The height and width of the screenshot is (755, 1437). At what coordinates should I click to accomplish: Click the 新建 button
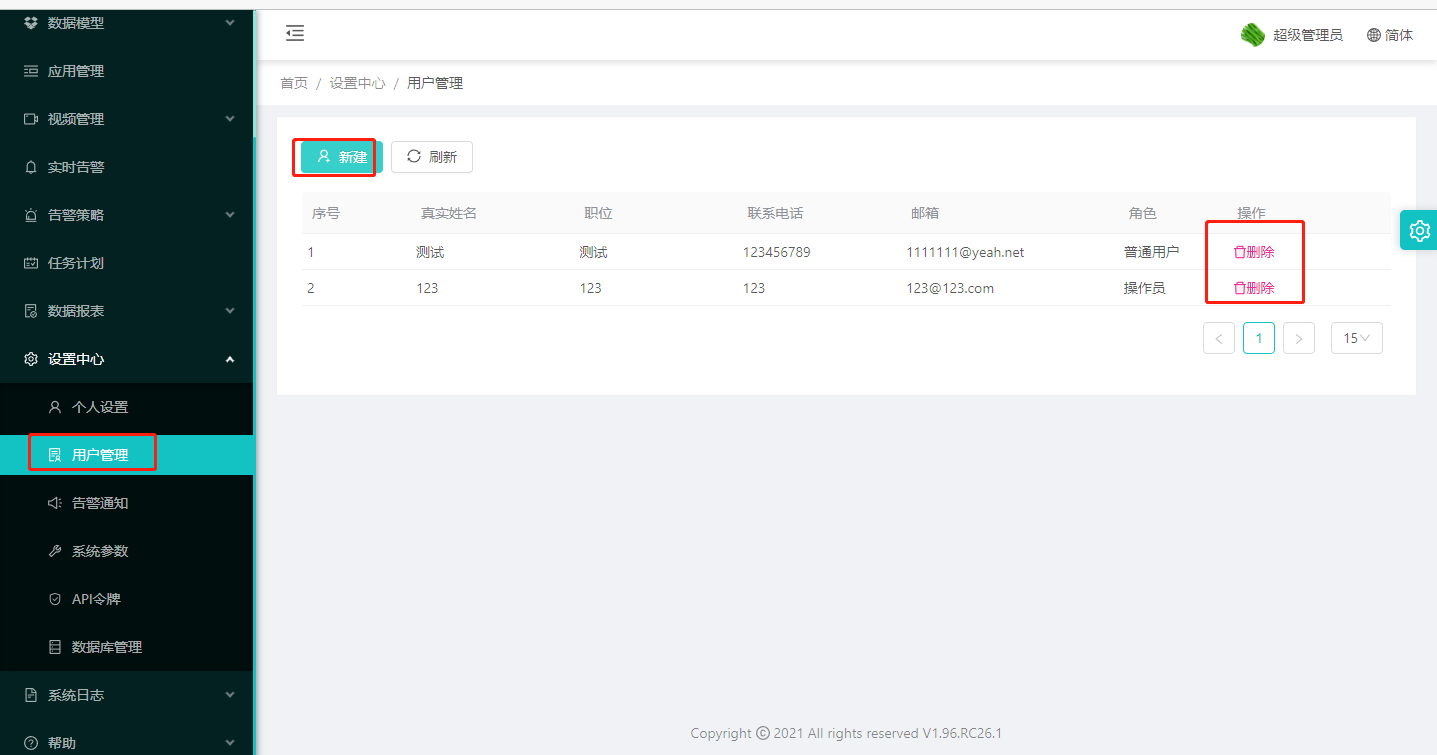(341, 157)
